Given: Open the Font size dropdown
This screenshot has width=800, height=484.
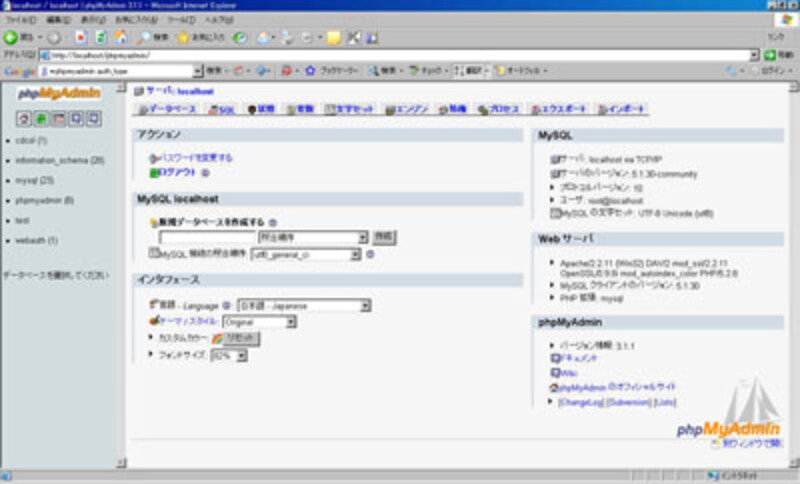Looking at the screenshot, I should tap(229, 355).
